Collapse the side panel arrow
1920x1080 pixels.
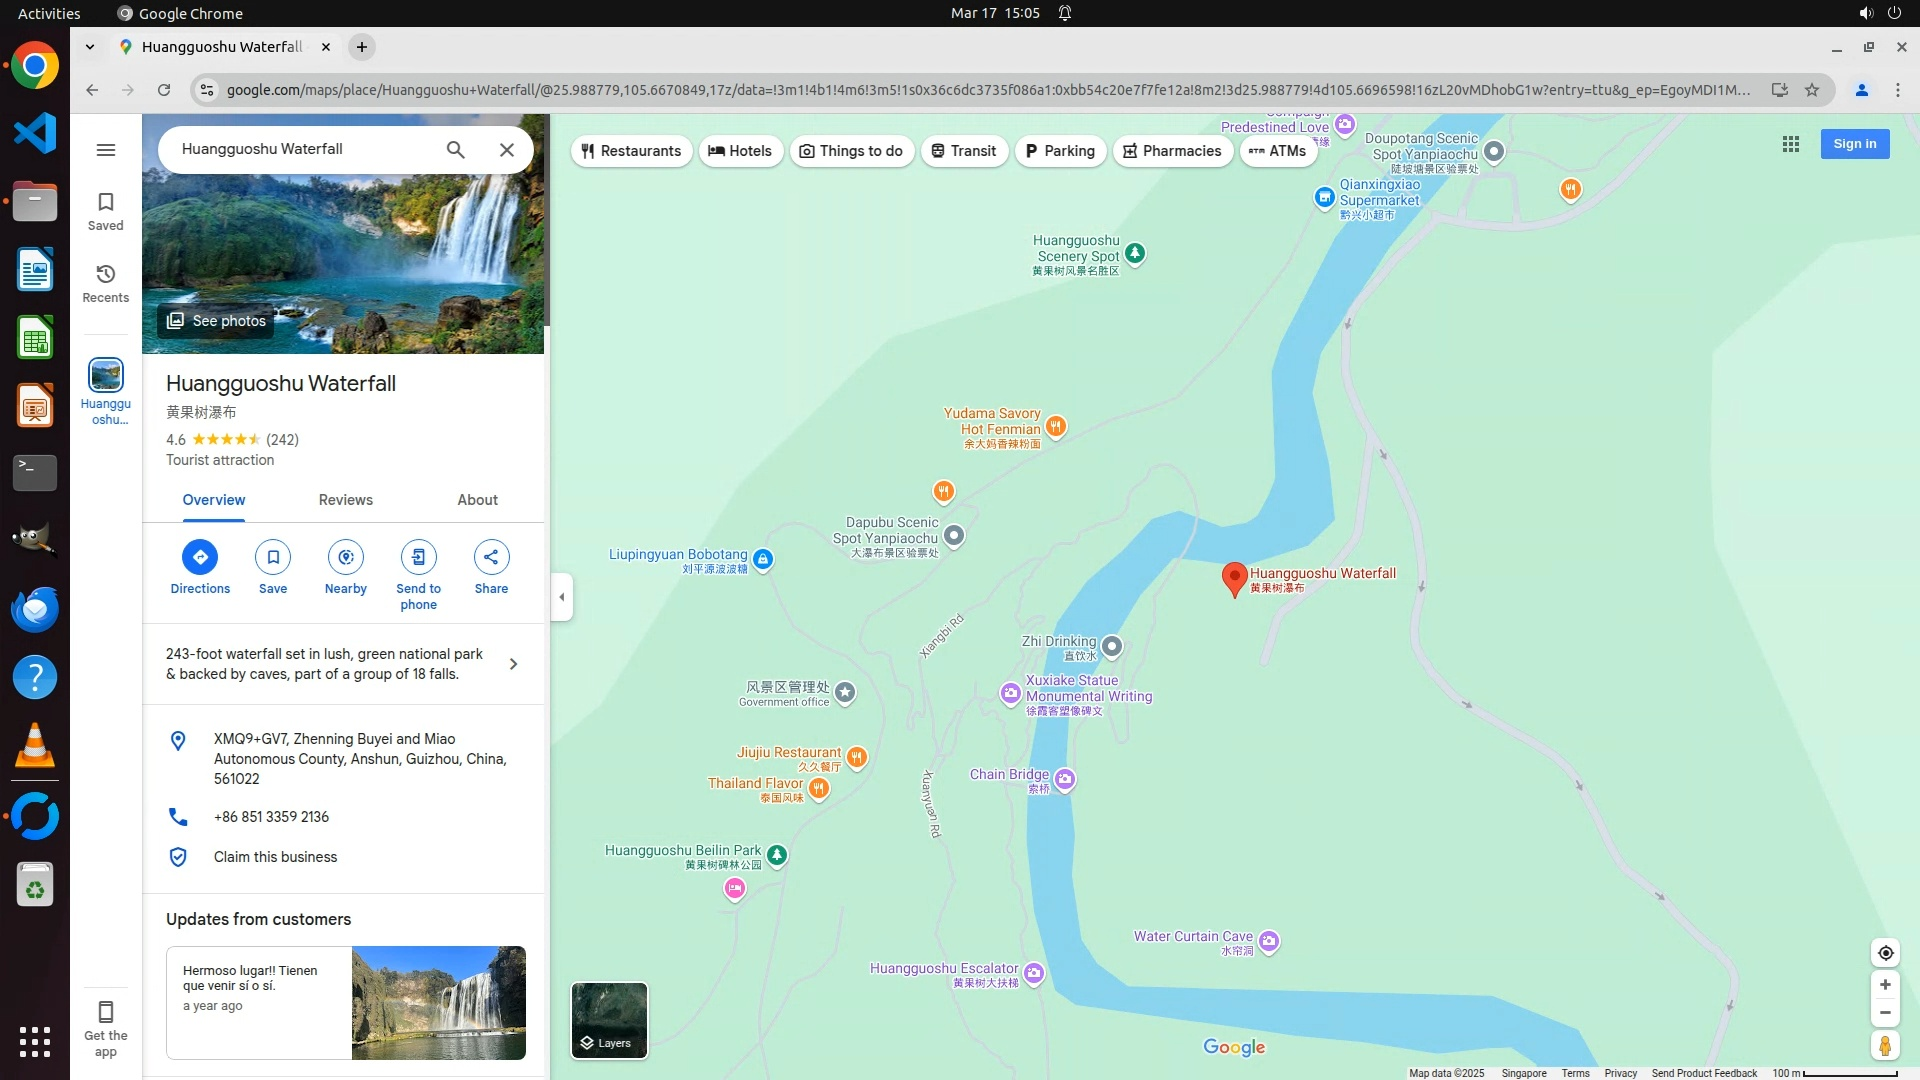point(562,597)
